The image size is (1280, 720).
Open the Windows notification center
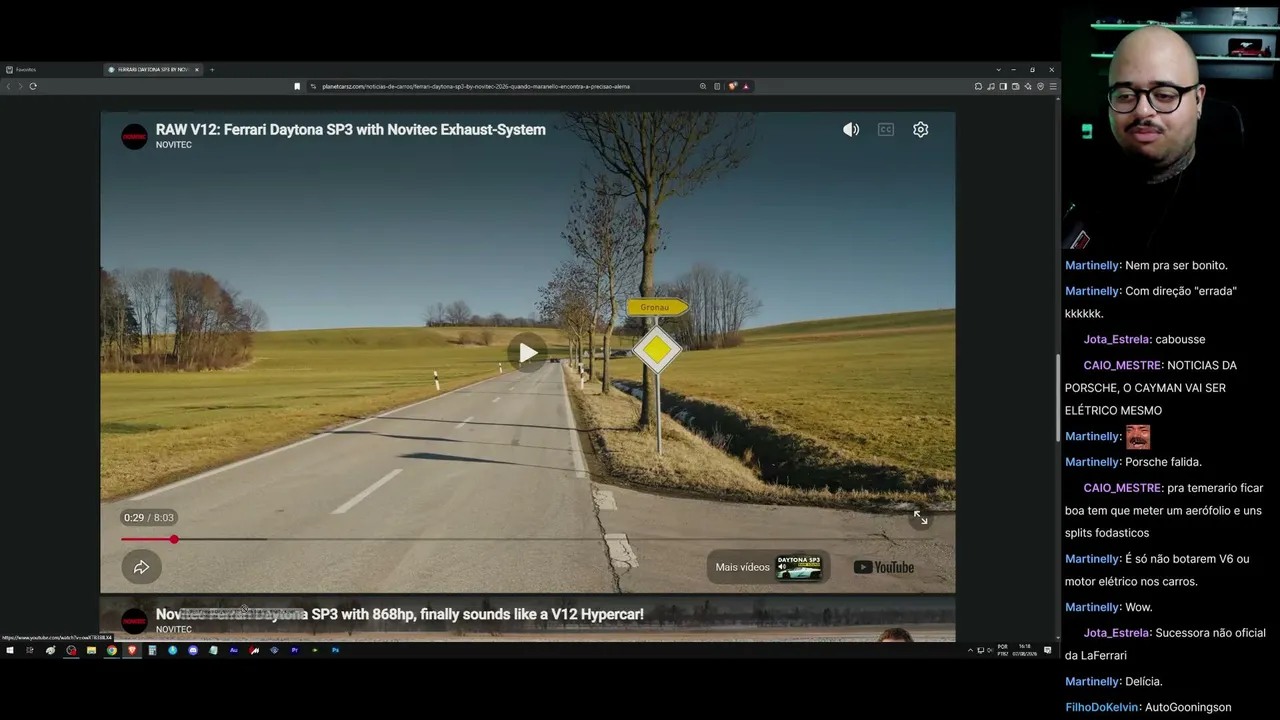[1048, 650]
